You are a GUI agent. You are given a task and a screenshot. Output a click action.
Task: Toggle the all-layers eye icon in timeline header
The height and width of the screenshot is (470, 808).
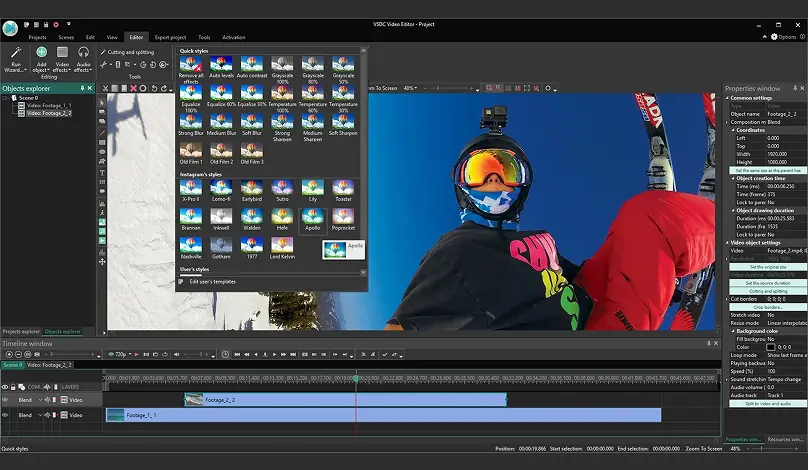[5, 387]
